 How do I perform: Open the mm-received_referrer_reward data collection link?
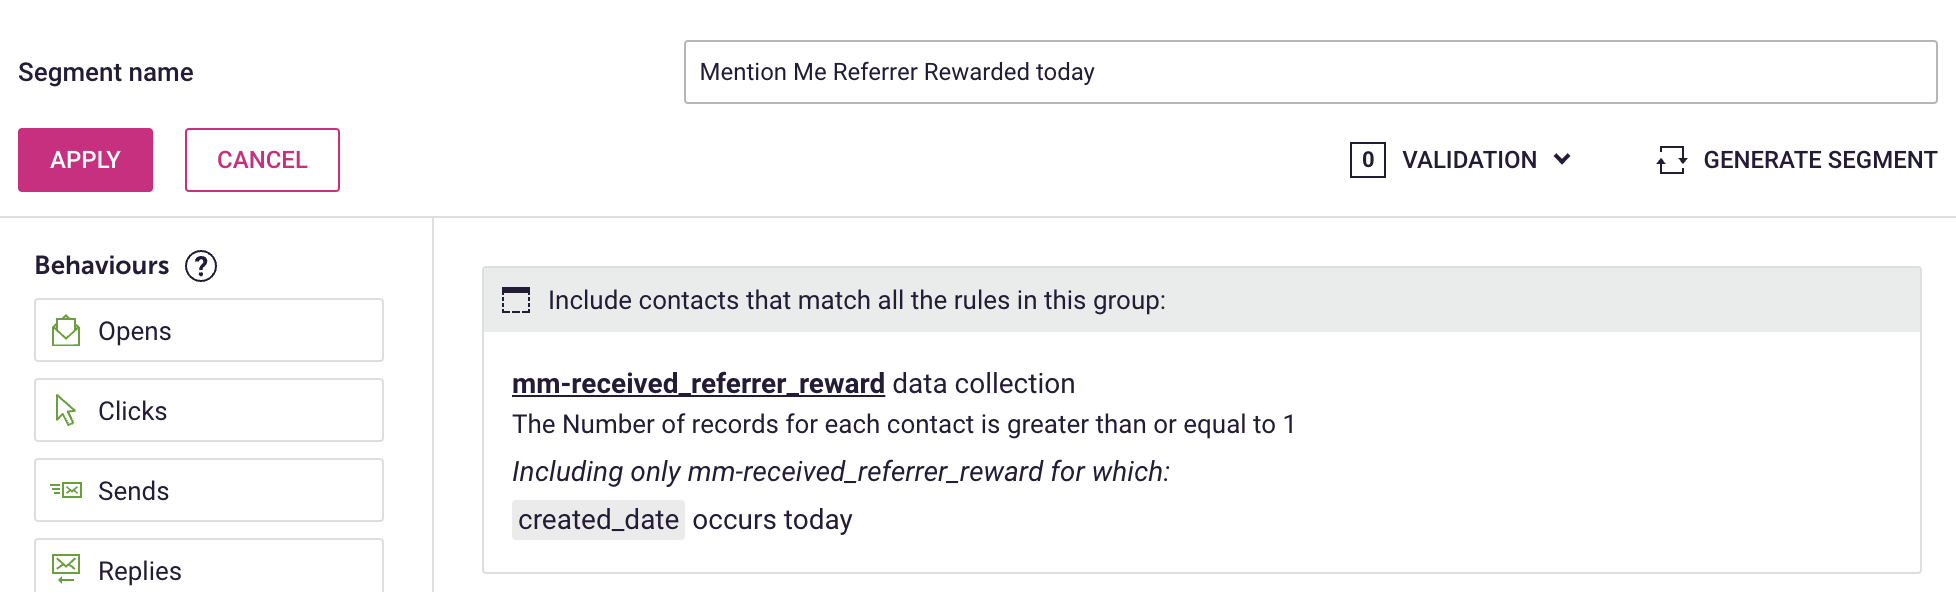[x=698, y=384]
